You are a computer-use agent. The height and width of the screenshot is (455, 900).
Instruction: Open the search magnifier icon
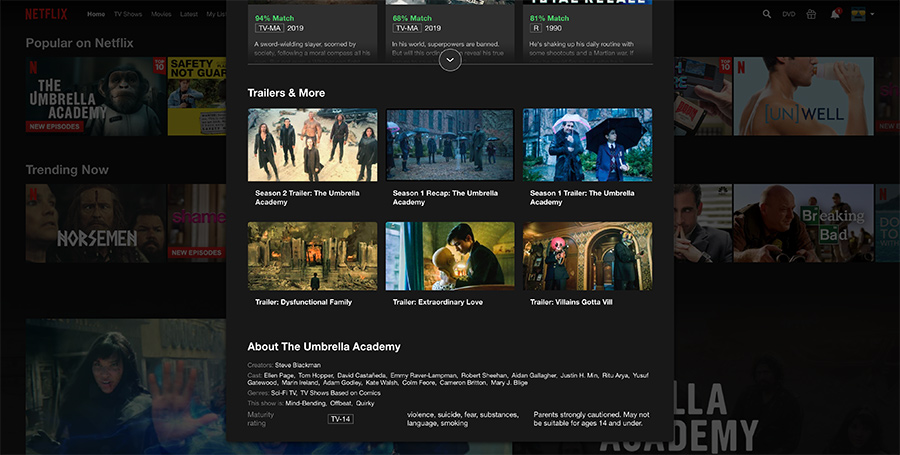[767, 14]
